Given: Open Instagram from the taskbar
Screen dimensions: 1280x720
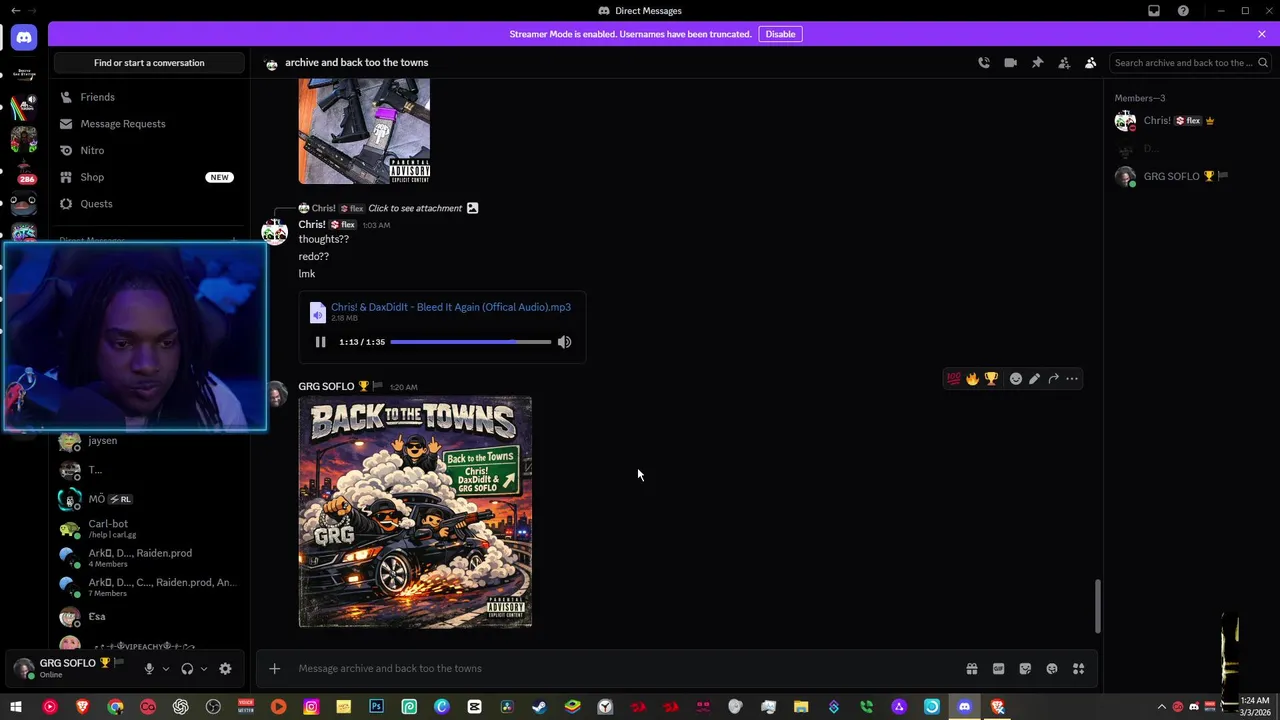Looking at the screenshot, I should 311,707.
